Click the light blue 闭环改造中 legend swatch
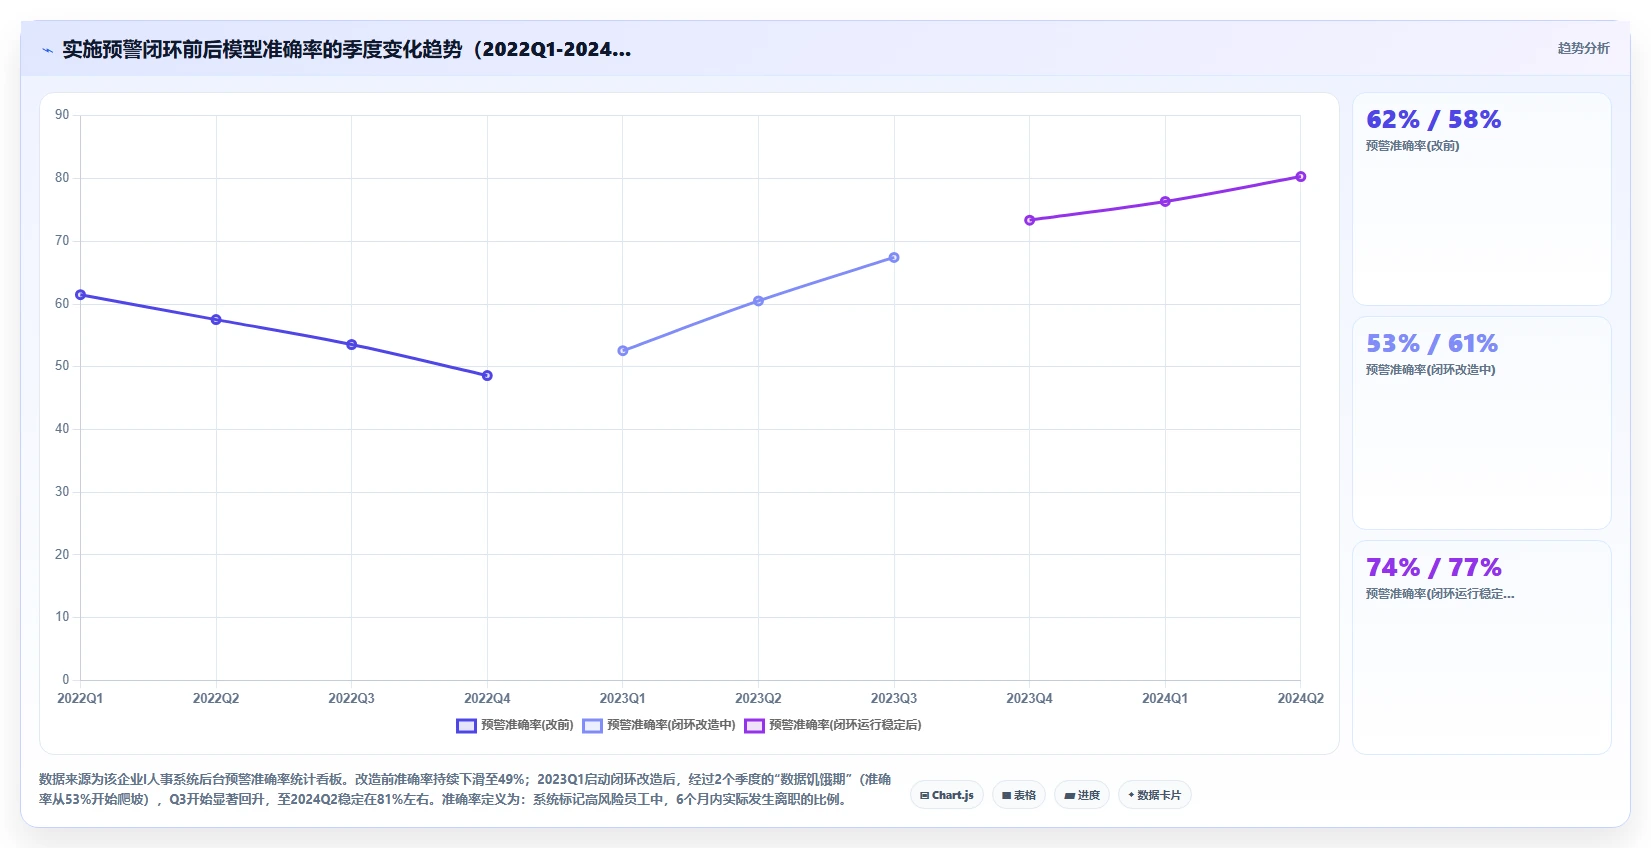This screenshot has width=1651, height=848. pos(592,726)
